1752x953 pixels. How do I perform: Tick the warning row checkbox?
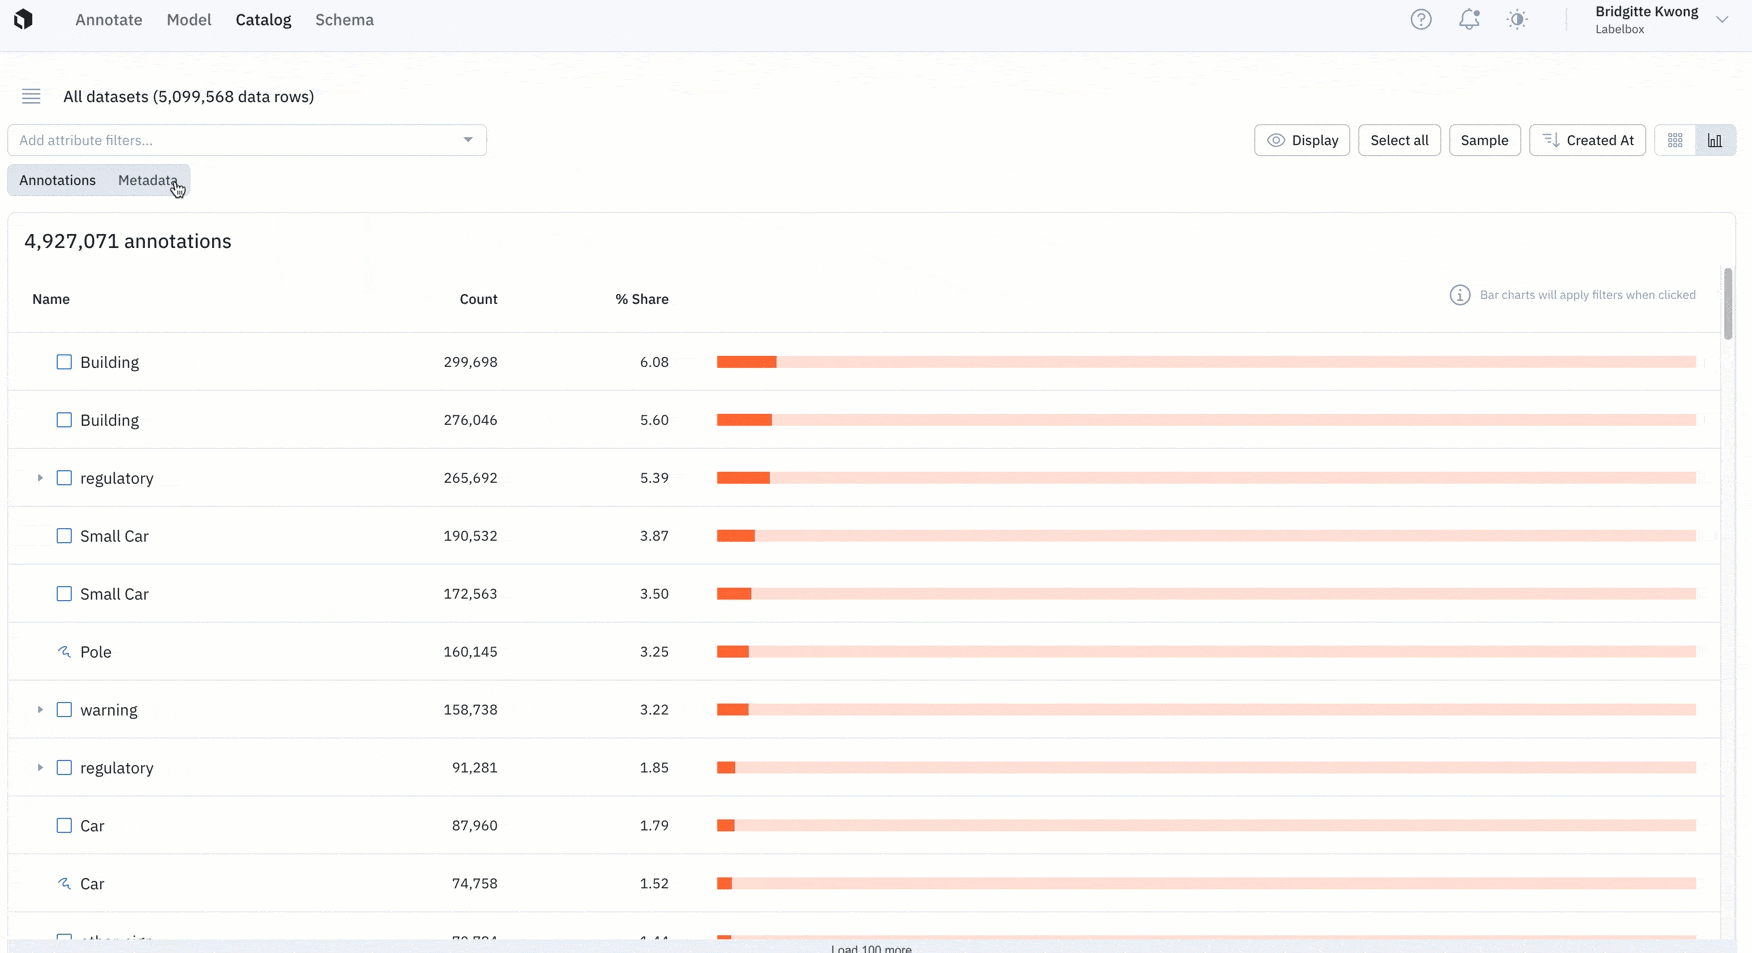point(64,710)
